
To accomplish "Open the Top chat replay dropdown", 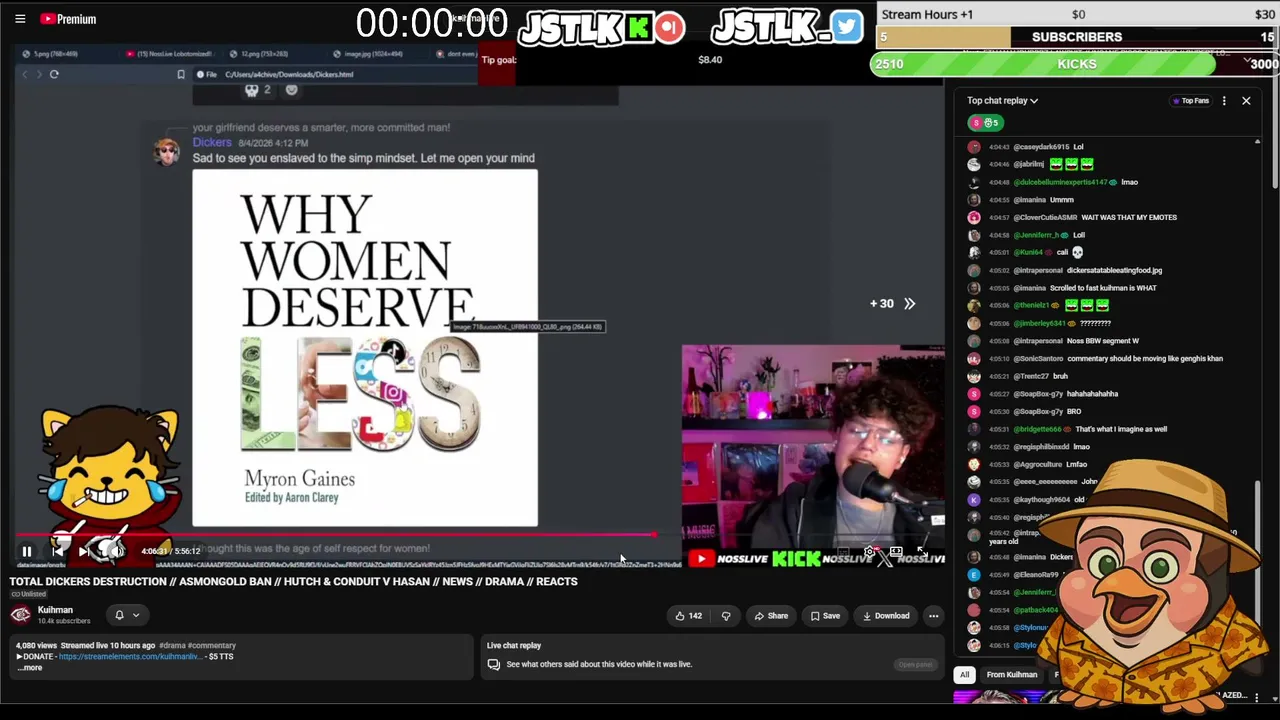I will pyautogui.click(x=1002, y=101).
